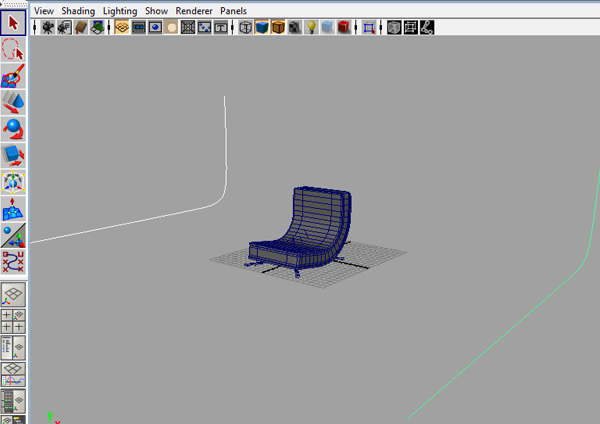Pick the Rotate tool
Viewport: 600px width, 424px height.
13,129
